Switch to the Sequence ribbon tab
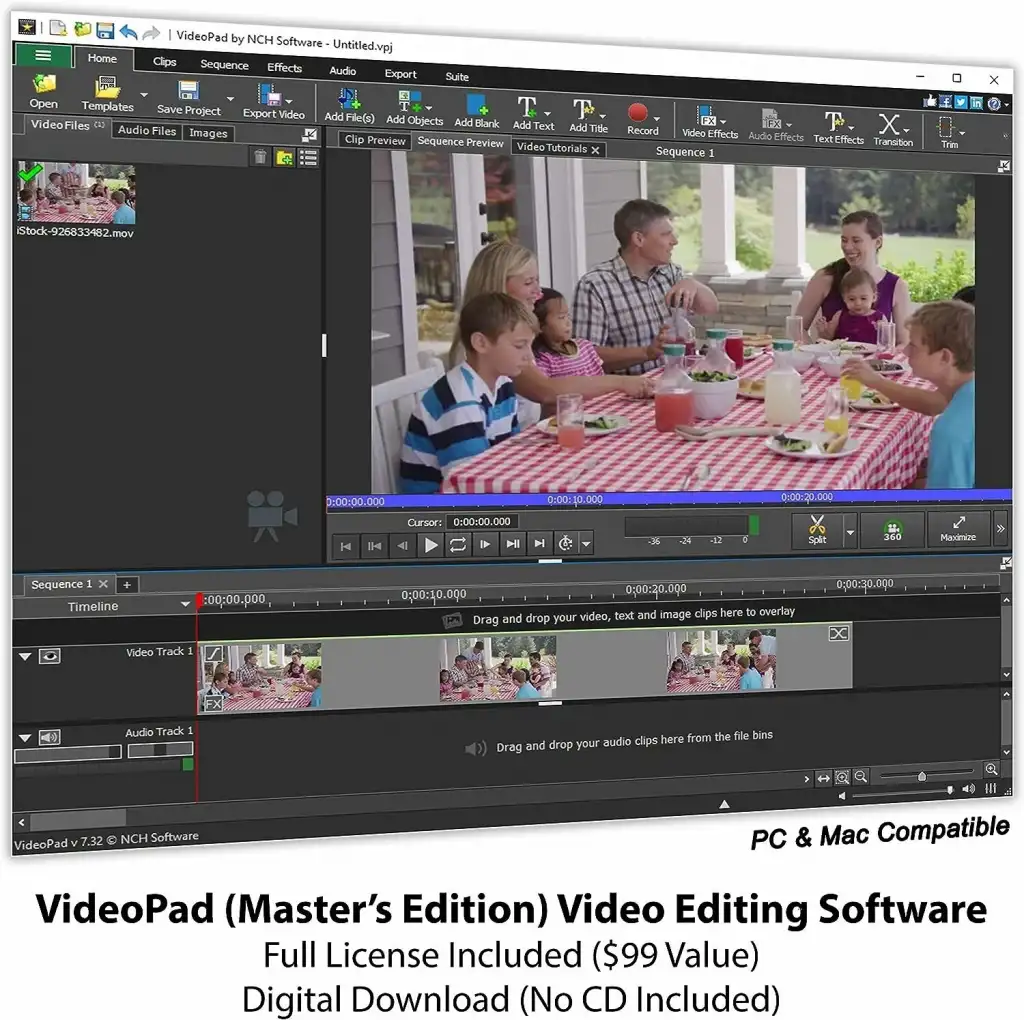 click(x=224, y=65)
